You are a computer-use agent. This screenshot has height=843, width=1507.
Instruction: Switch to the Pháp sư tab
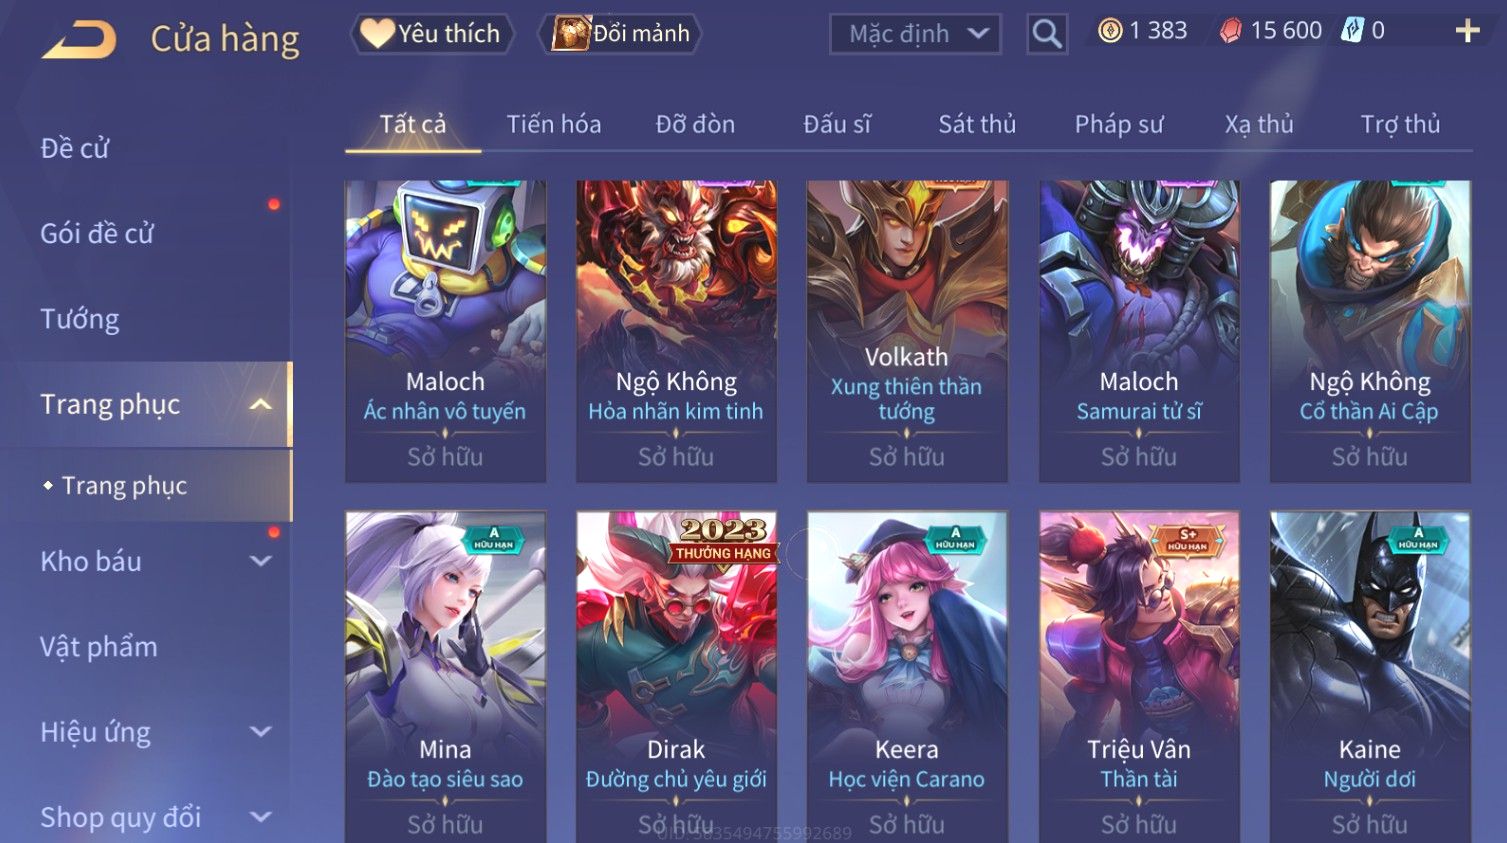pyautogui.click(x=1119, y=124)
